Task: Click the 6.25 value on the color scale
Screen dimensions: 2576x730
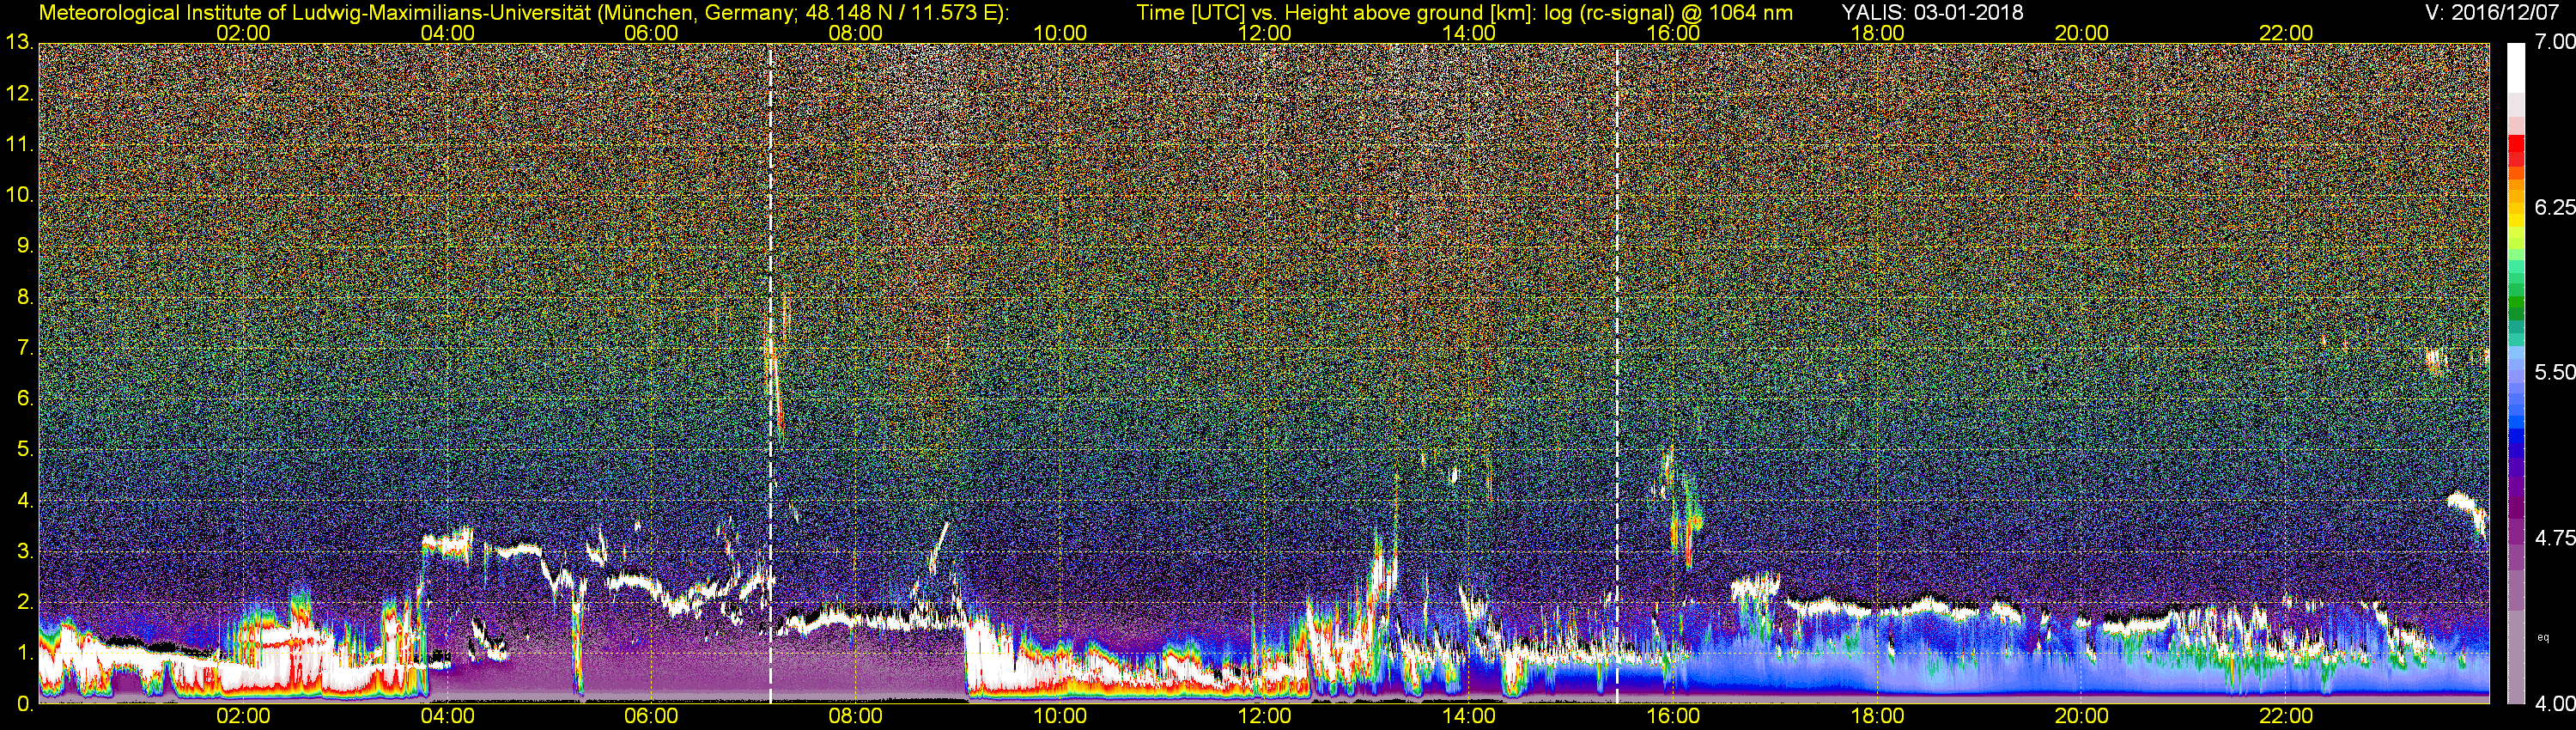Action: pyautogui.click(x=2554, y=207)
